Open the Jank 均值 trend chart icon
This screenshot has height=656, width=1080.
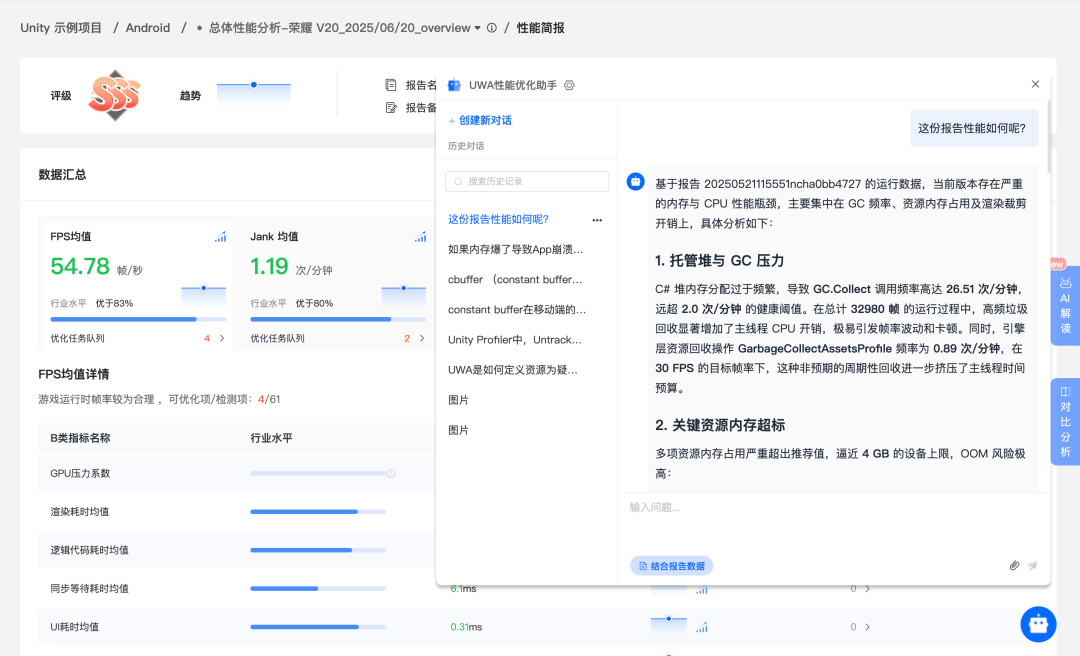coord(420,237)
